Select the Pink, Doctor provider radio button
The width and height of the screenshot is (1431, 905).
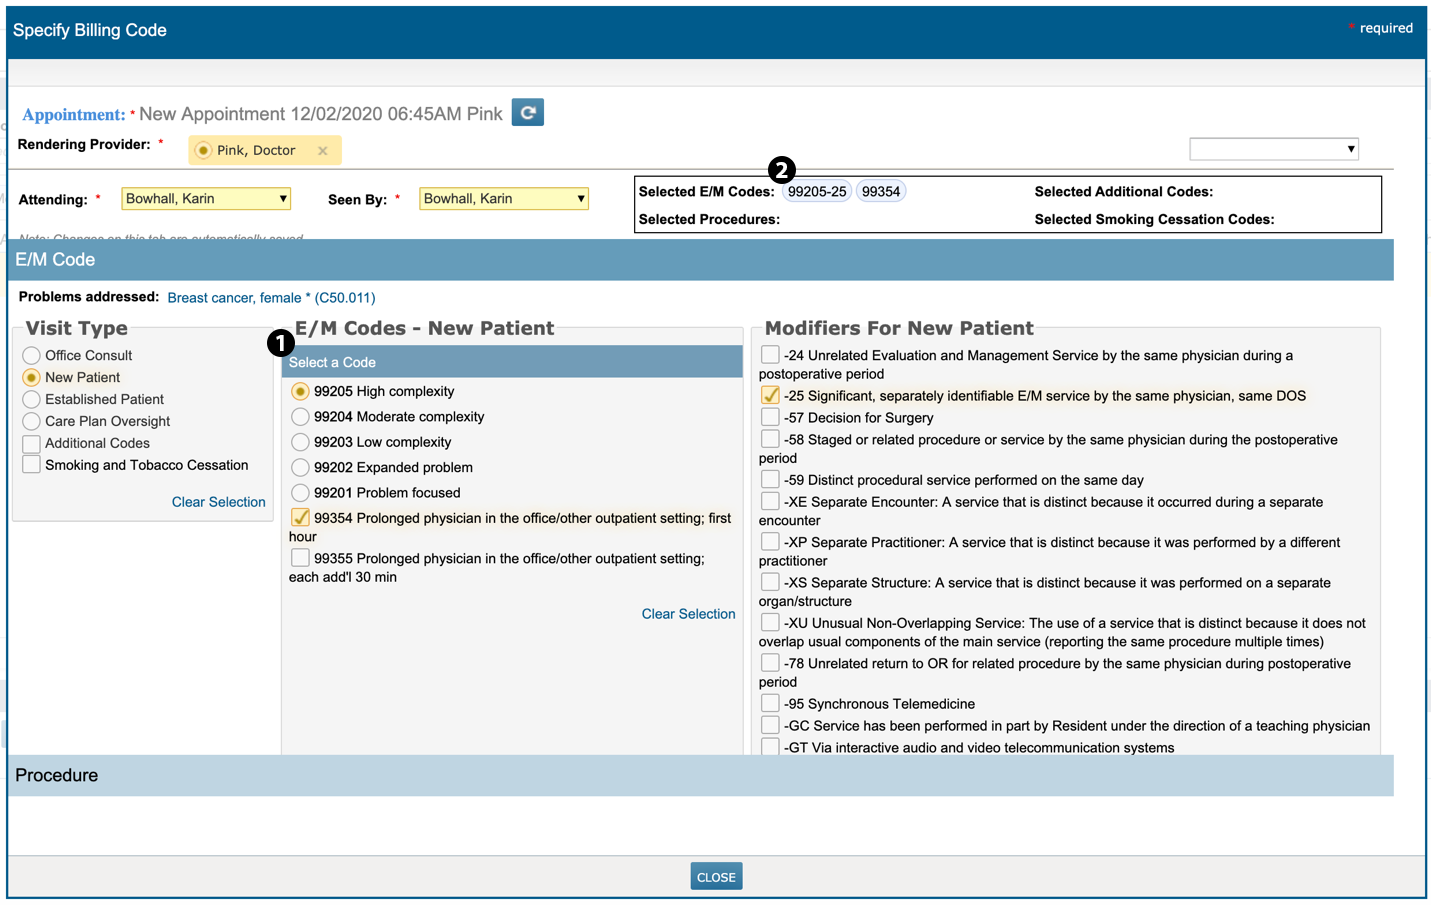pos(203,151)
